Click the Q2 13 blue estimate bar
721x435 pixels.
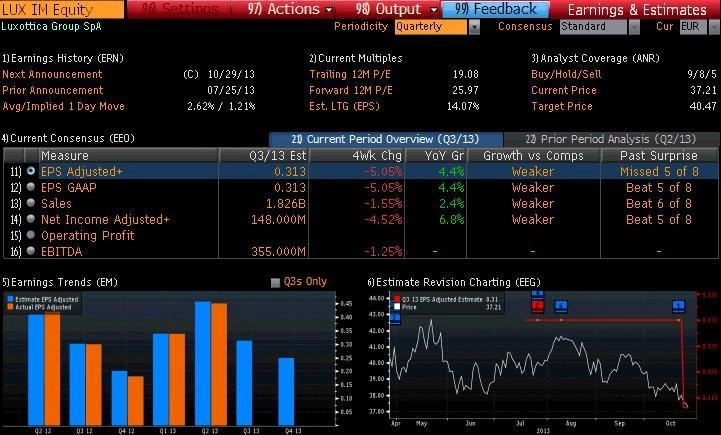pos(203,363)
